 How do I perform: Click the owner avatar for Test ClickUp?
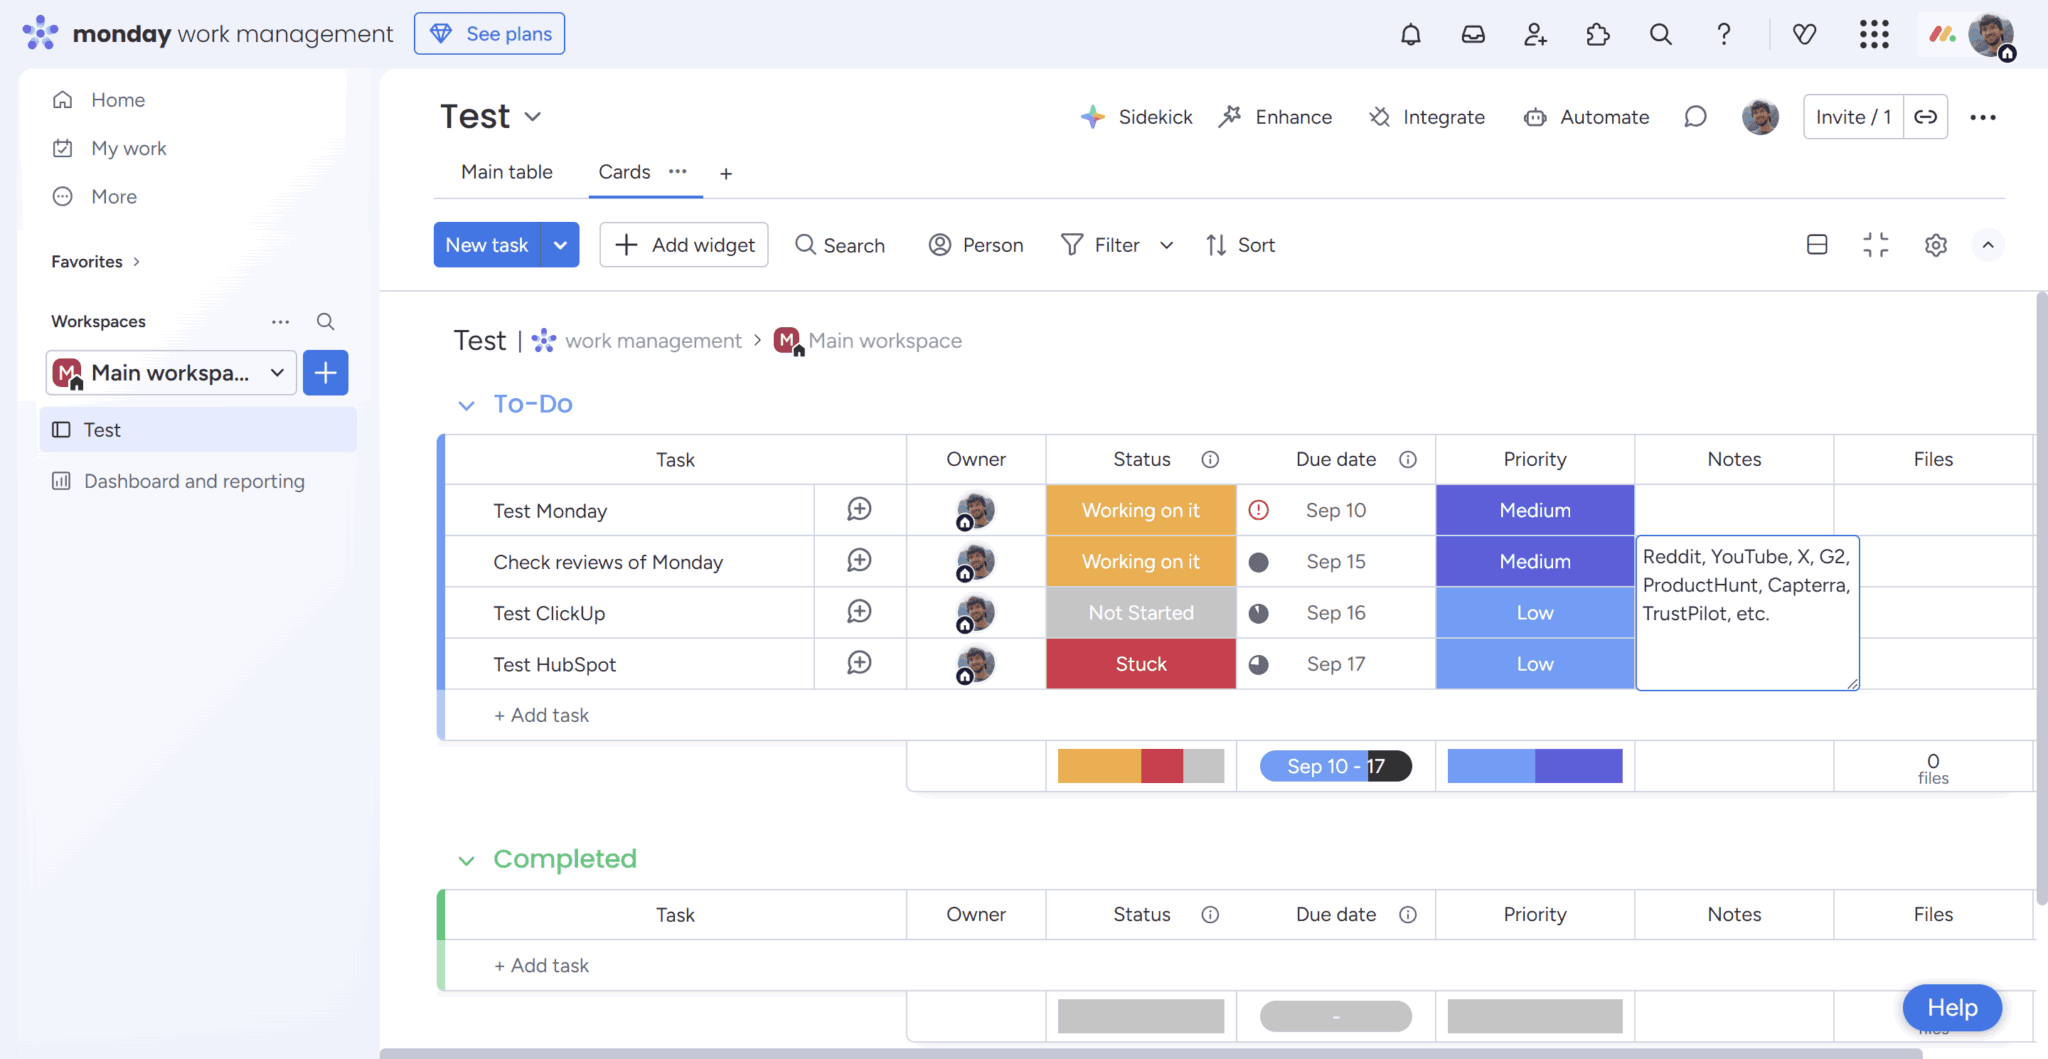(975, 613)
